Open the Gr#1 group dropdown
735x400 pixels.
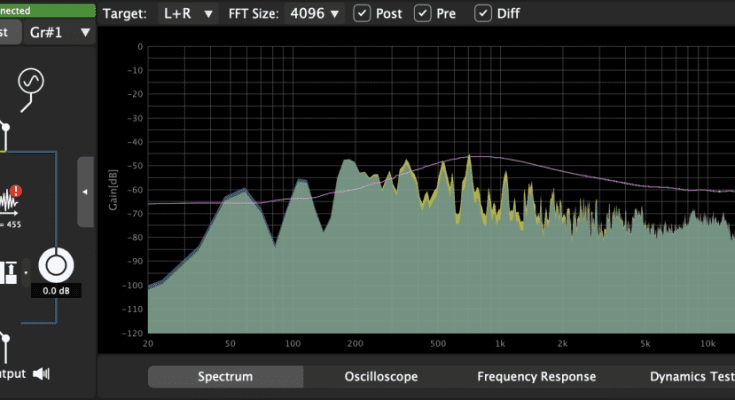59,32
